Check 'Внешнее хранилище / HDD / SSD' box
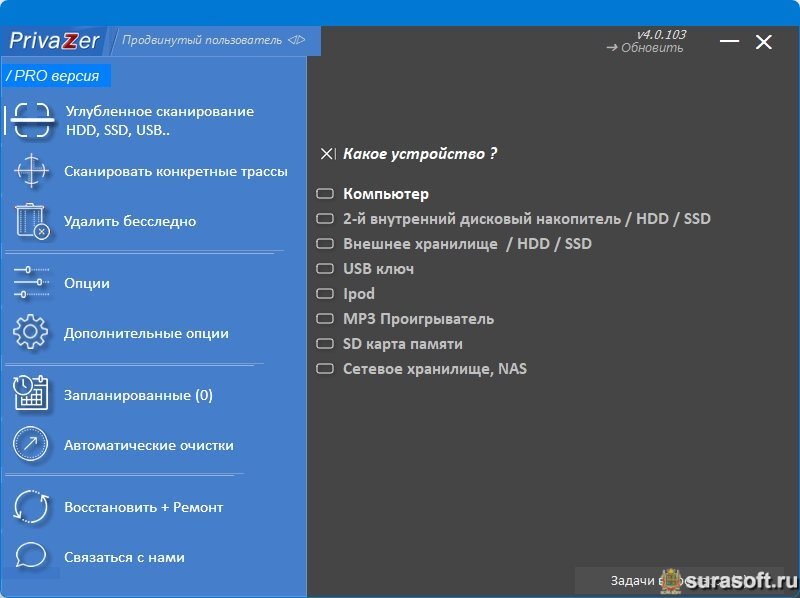Screen dimensions: 800x598 coord(325,244)
